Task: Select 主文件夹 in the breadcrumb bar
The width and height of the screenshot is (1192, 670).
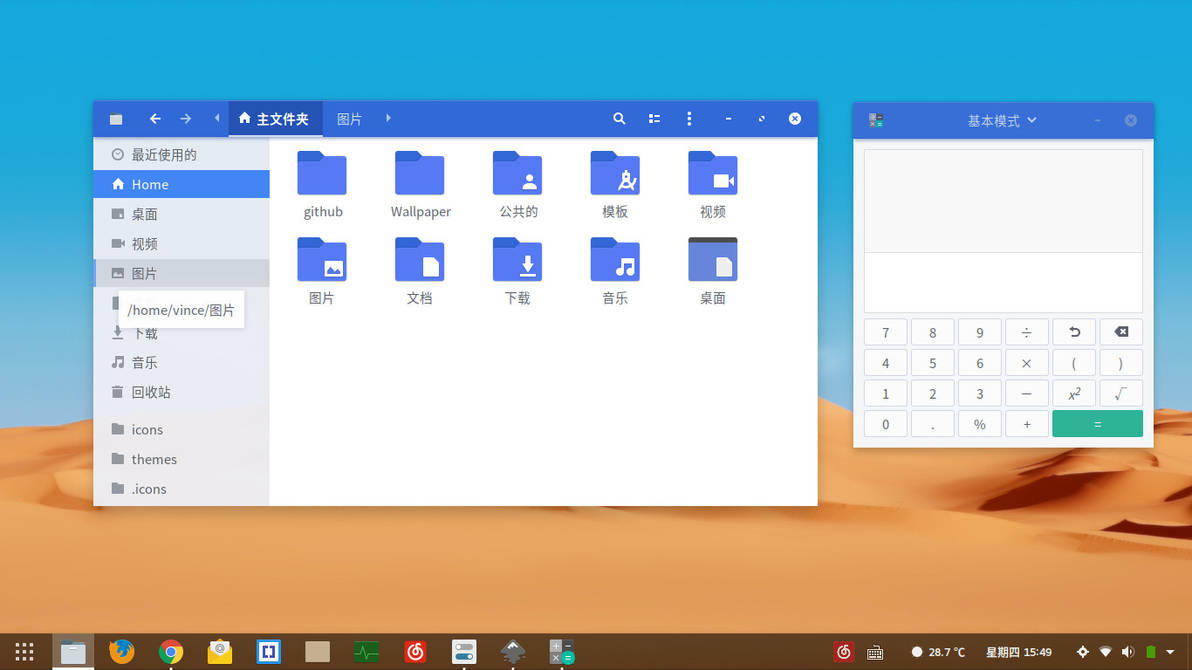Action: pyautogui.click(x=275, y=117)
